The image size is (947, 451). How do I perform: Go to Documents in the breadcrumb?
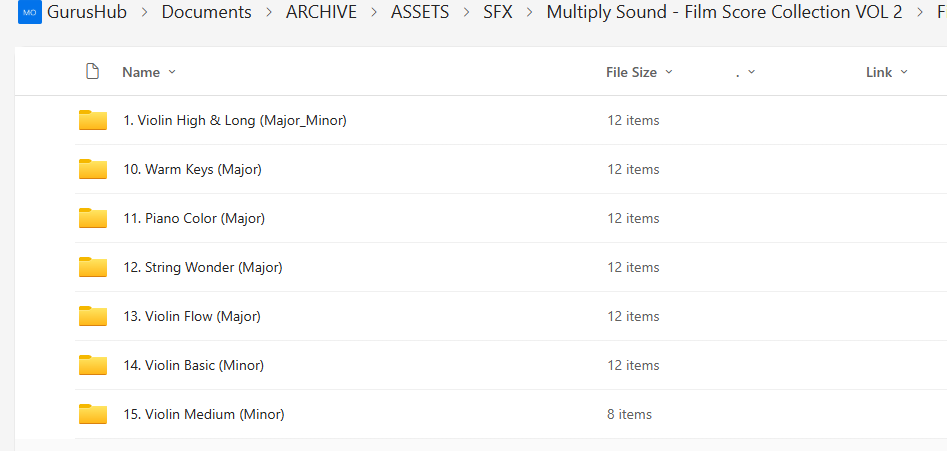tap(206, 13)
